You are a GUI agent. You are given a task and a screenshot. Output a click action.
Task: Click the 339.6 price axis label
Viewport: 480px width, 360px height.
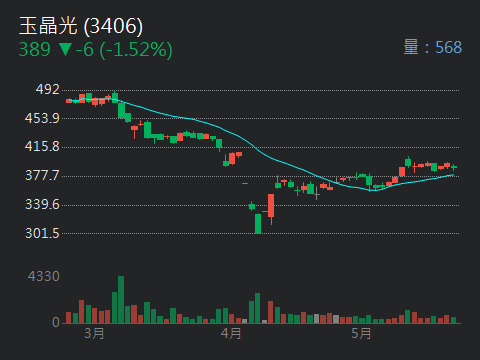[x=42, y=204]
